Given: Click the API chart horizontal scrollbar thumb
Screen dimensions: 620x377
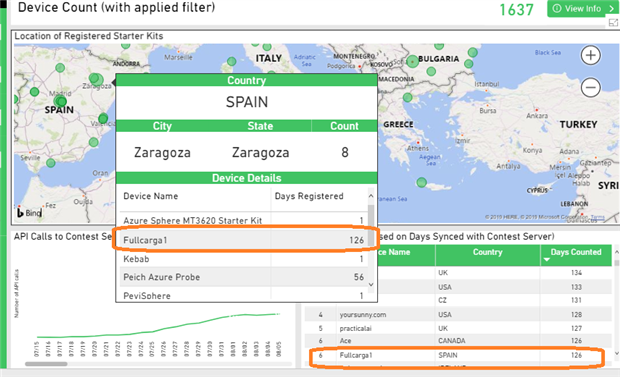Looking at the screenshot, I should 46,364.
